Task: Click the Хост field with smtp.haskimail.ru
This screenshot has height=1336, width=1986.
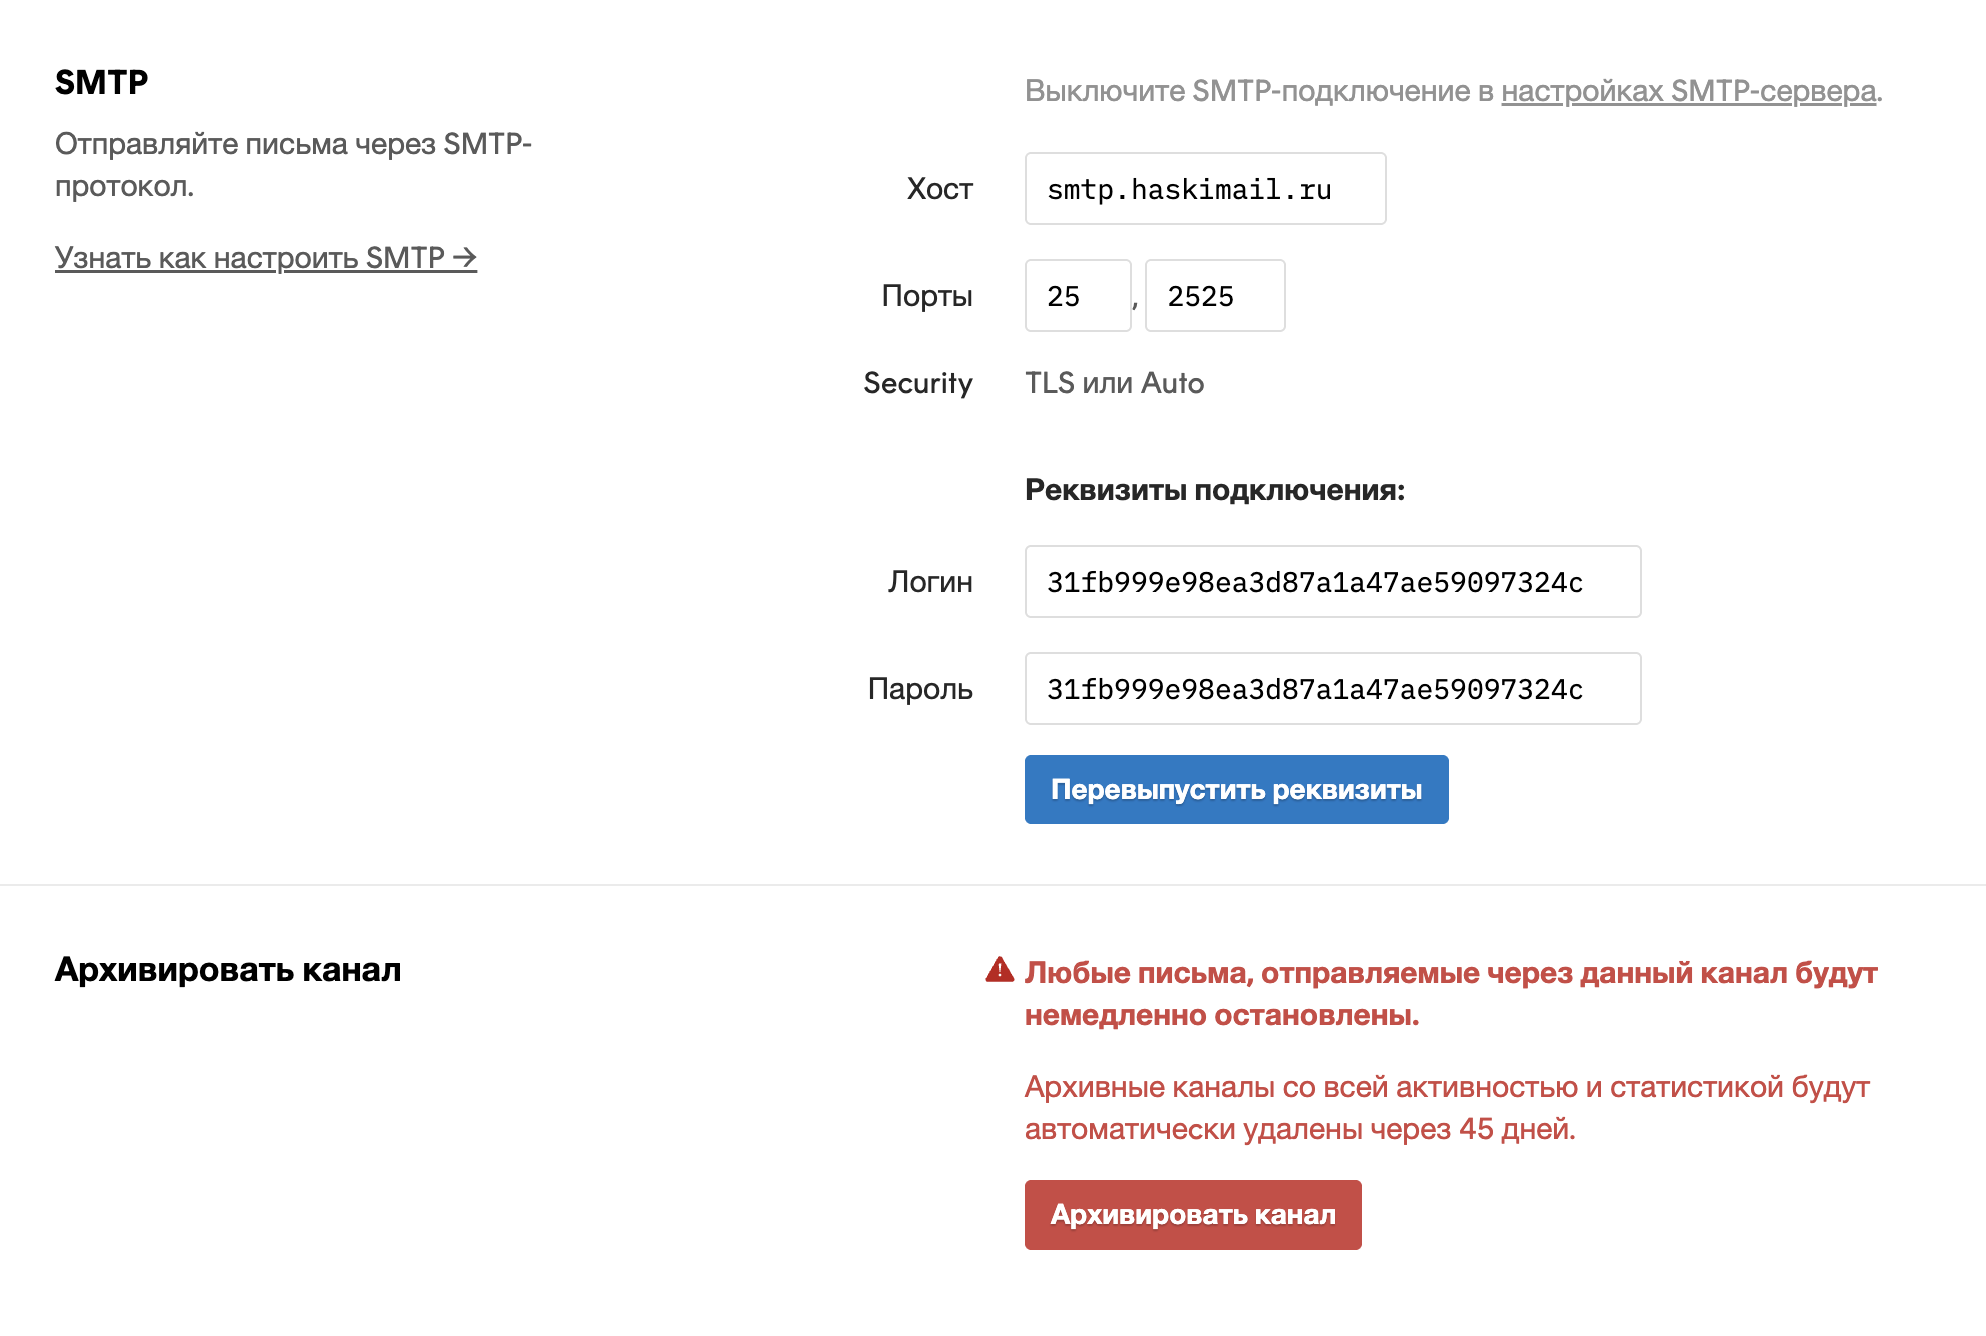Action: pos(1204,188)
